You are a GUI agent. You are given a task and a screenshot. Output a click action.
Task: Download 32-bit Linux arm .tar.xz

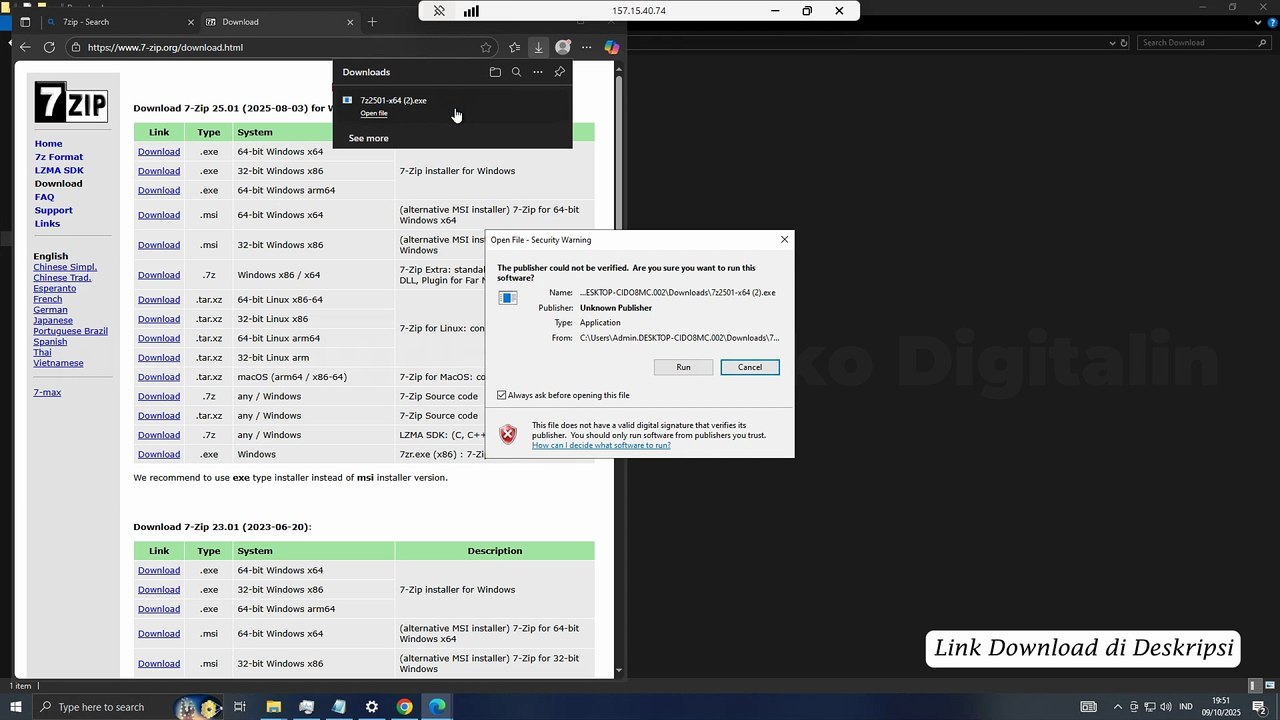(159, 358)
